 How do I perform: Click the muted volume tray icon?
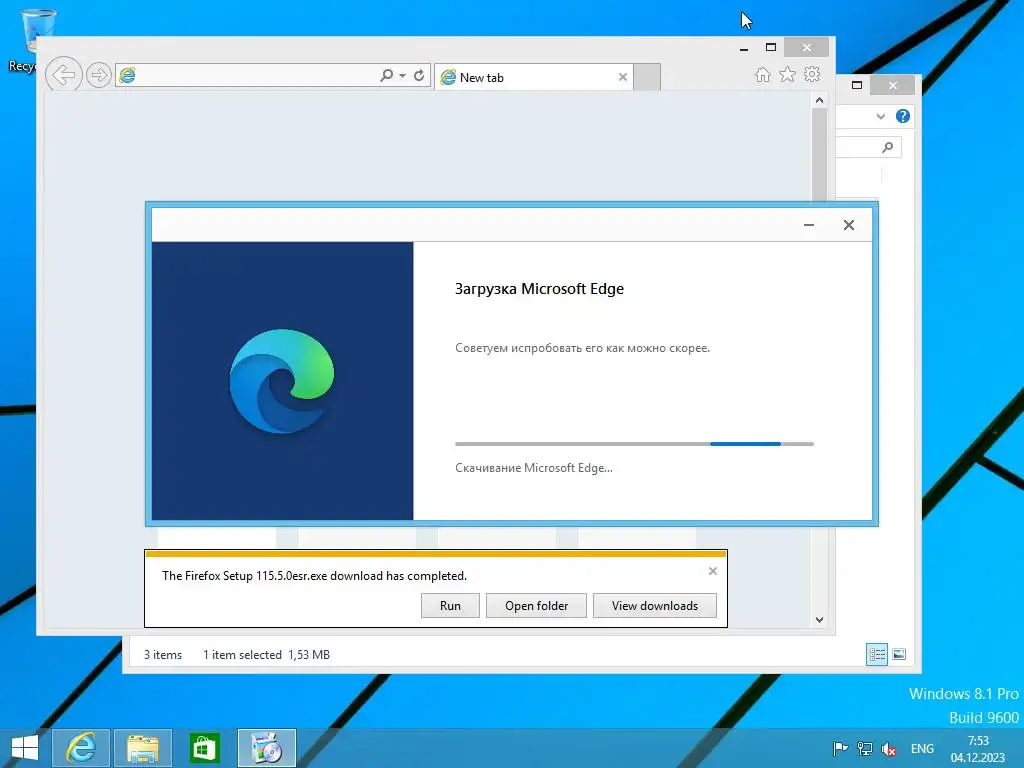coord(889,749)
